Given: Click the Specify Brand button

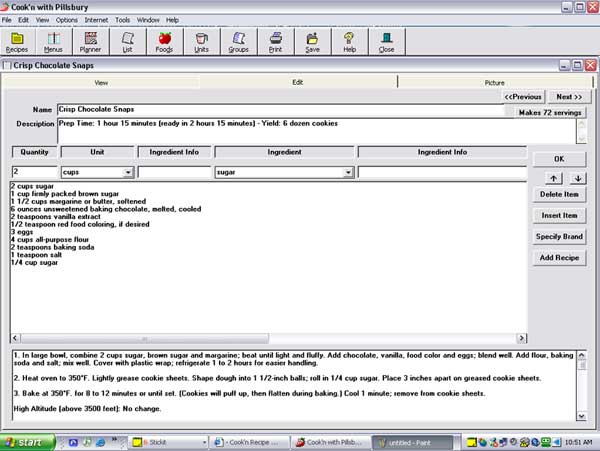Looking at the screenshot, I should [x=559, y=236].
